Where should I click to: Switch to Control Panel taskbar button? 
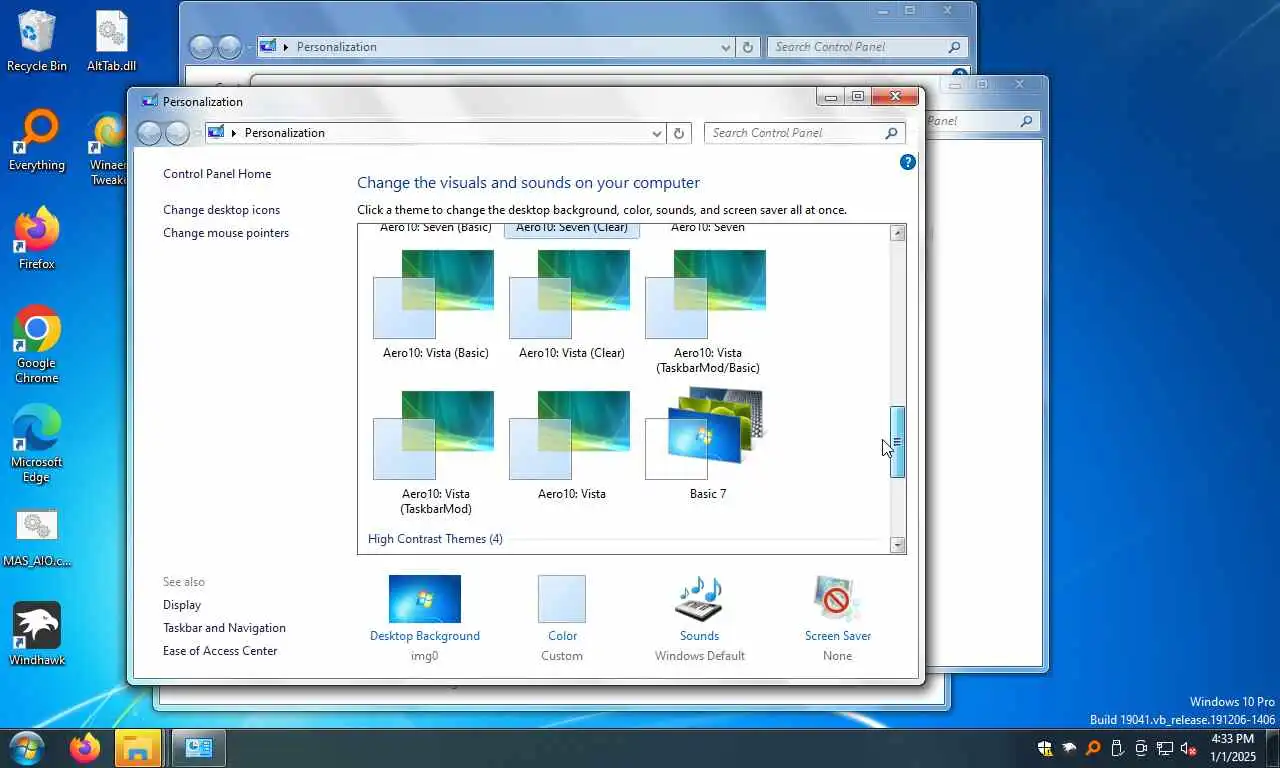198,748
